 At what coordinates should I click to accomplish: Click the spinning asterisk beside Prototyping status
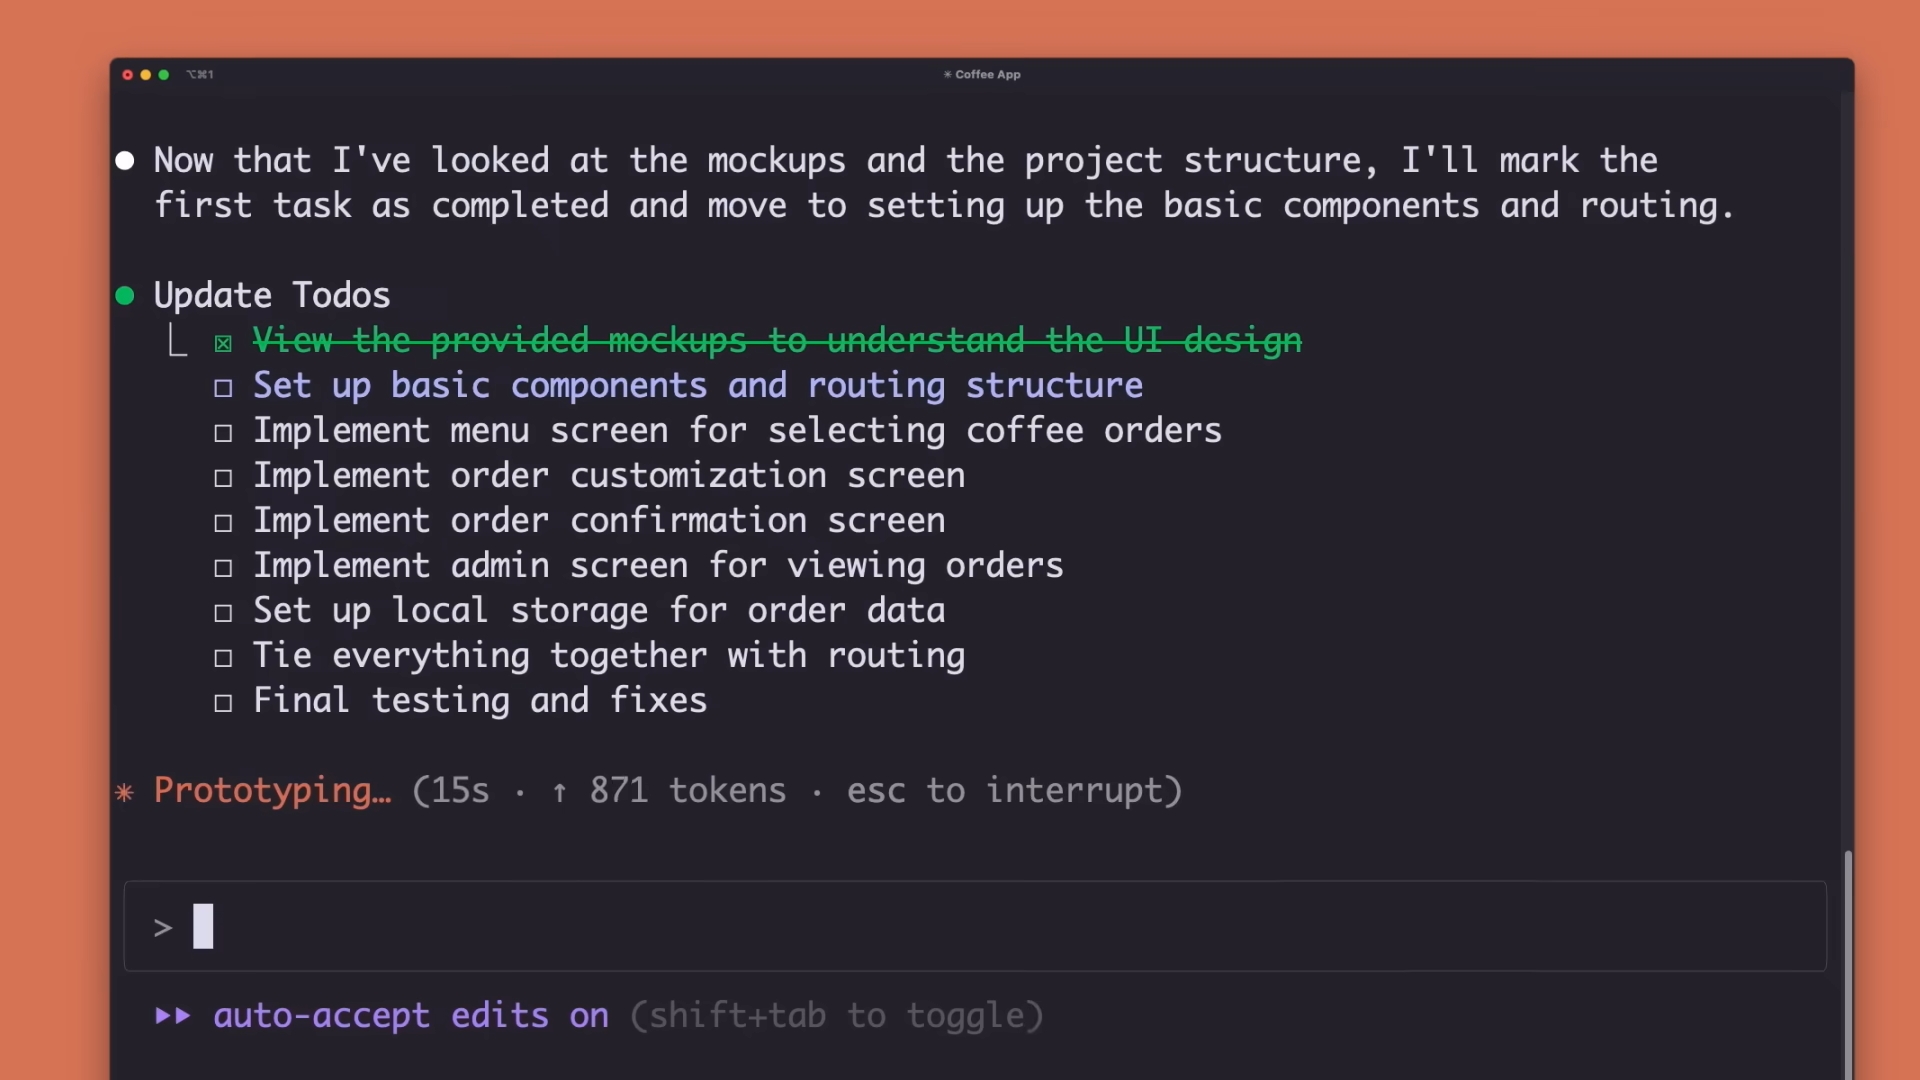(x=124, y=791)
